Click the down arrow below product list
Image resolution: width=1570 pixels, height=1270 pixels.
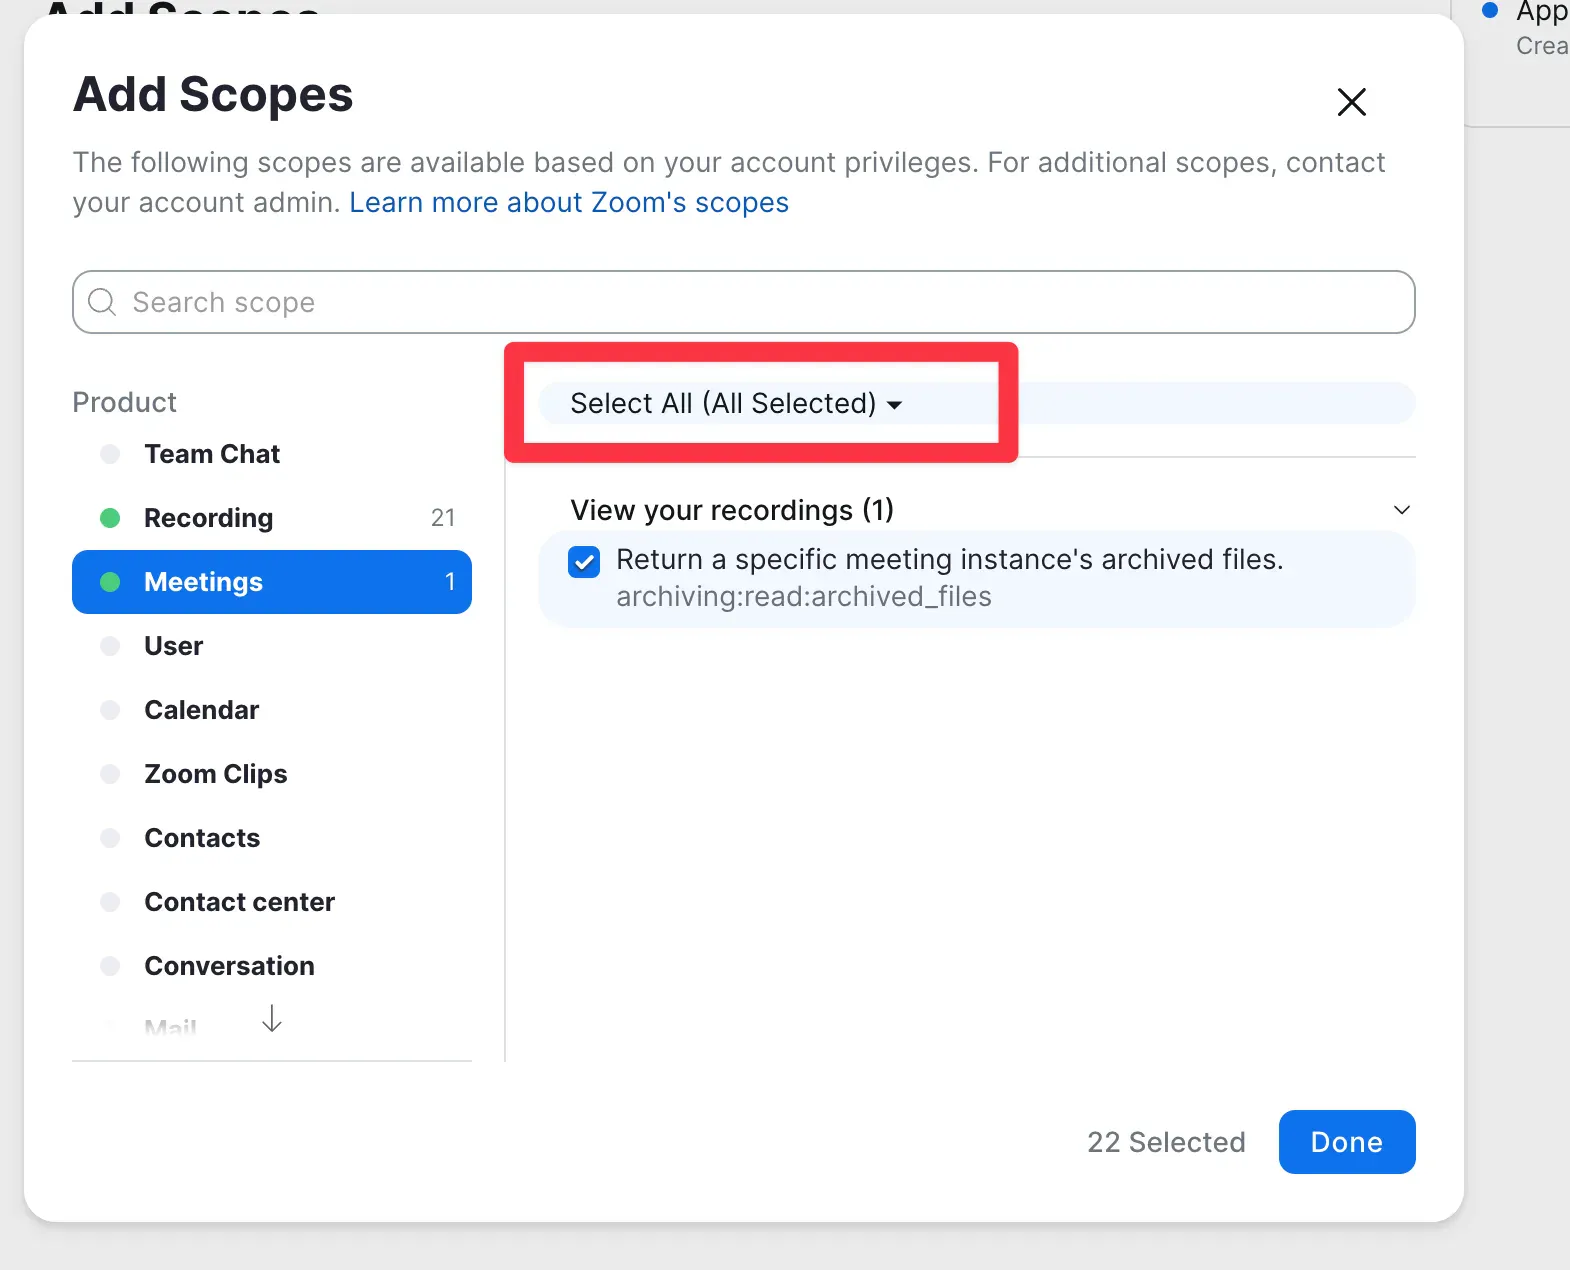(272, 1018)
